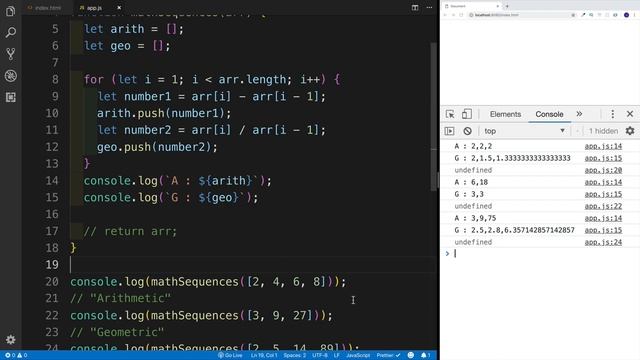Open editor More Actions ellipsis
This screenshot has height=360, width=640.
point(429,7)
